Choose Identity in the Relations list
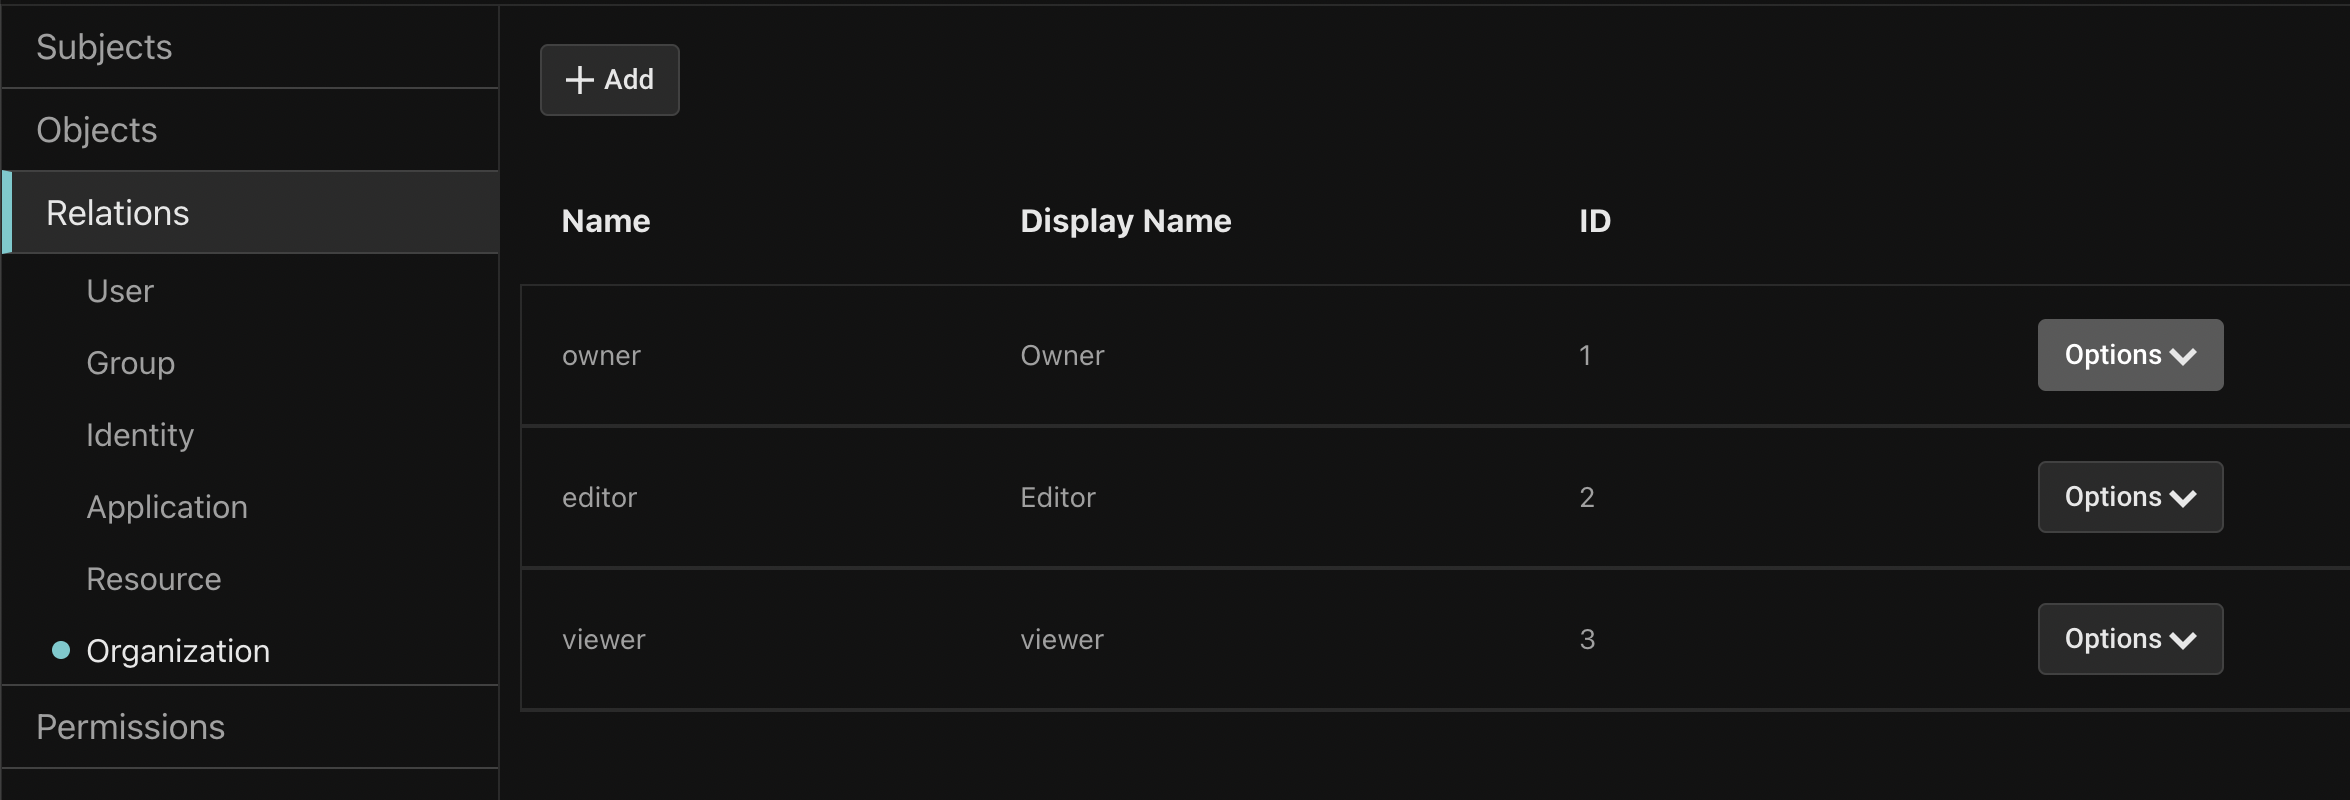The height and width of the screenshot is (800, 2350). (140, 435)
